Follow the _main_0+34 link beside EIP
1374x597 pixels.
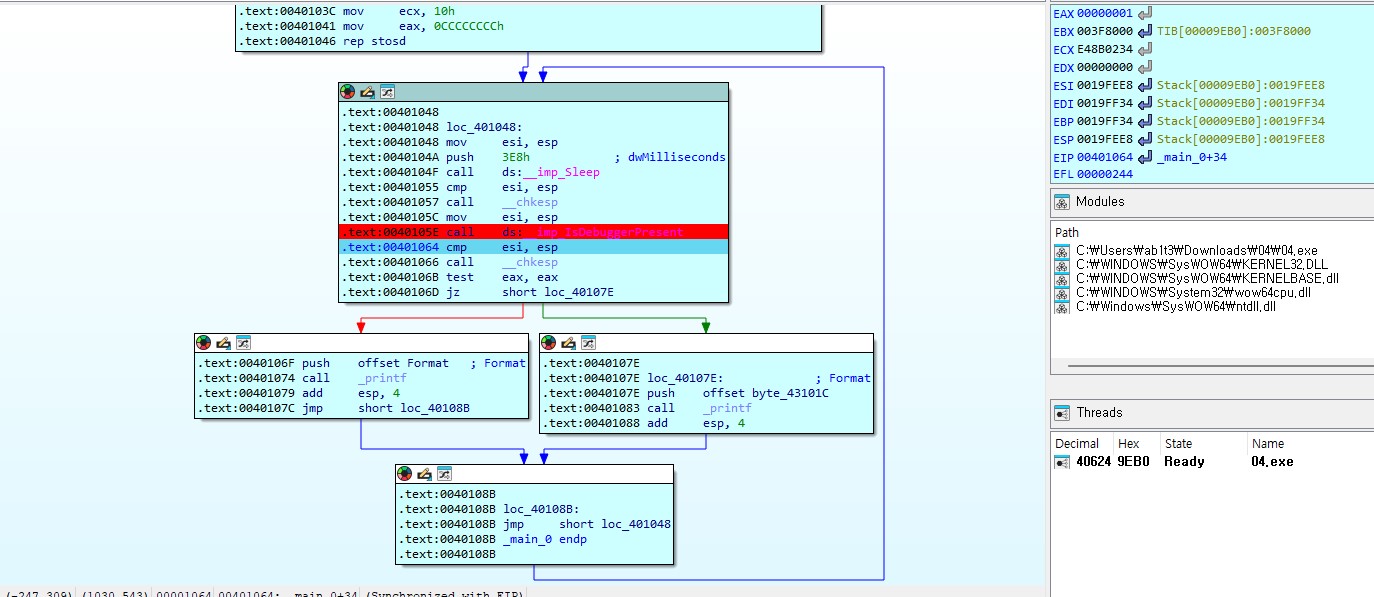tap(1190, 157)
